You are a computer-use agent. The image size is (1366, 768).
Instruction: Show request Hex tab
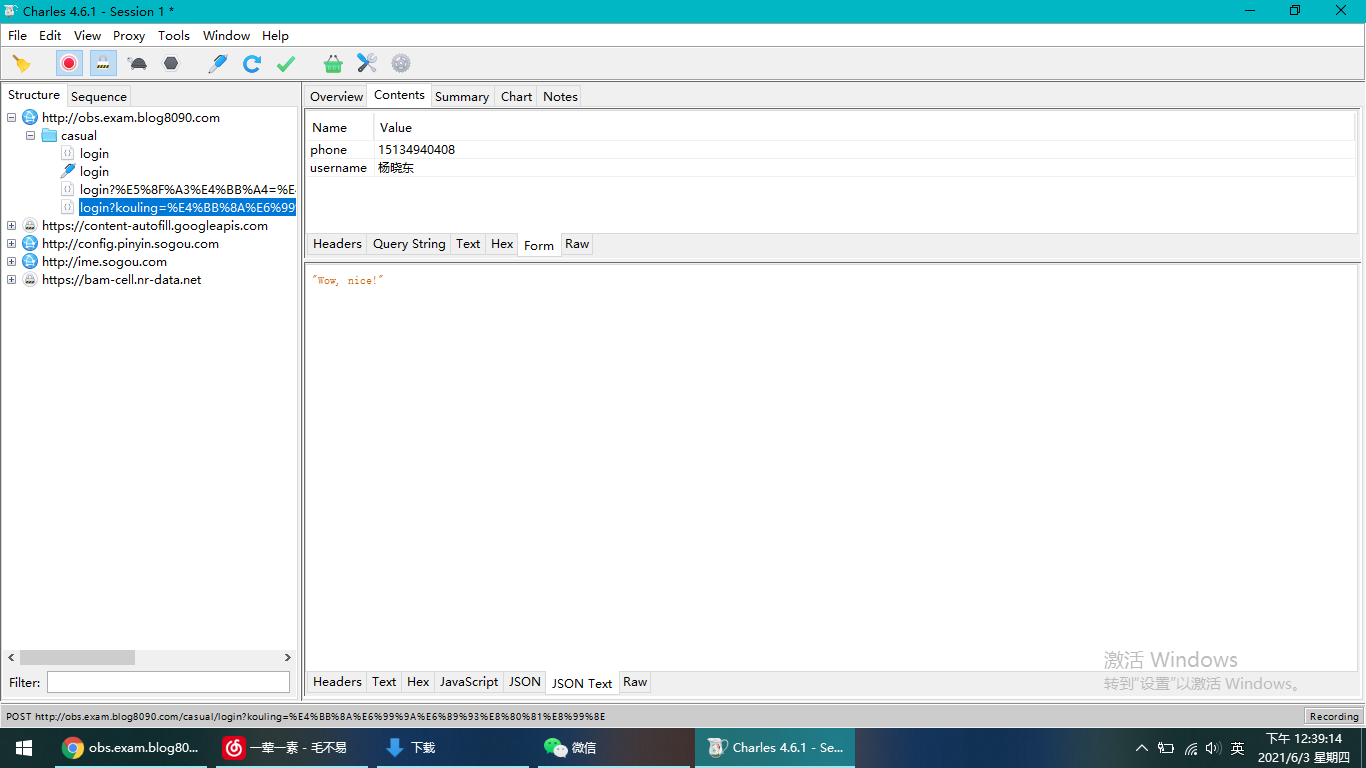point(502,244)
